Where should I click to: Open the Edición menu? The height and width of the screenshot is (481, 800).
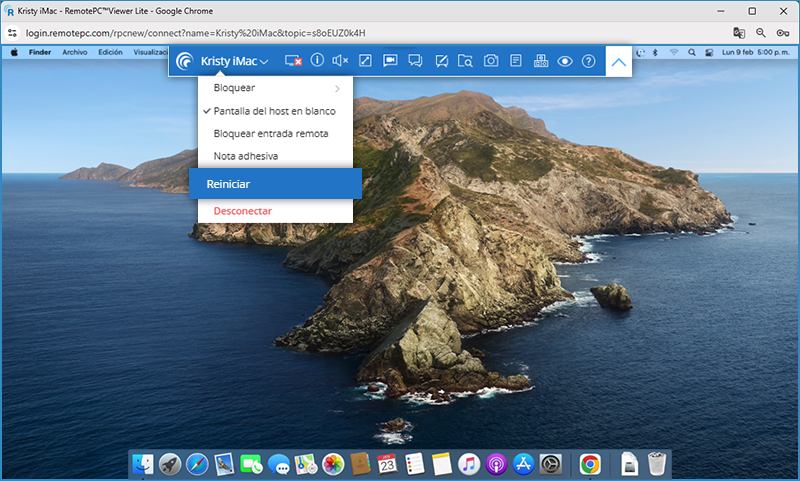coord(110,52)
